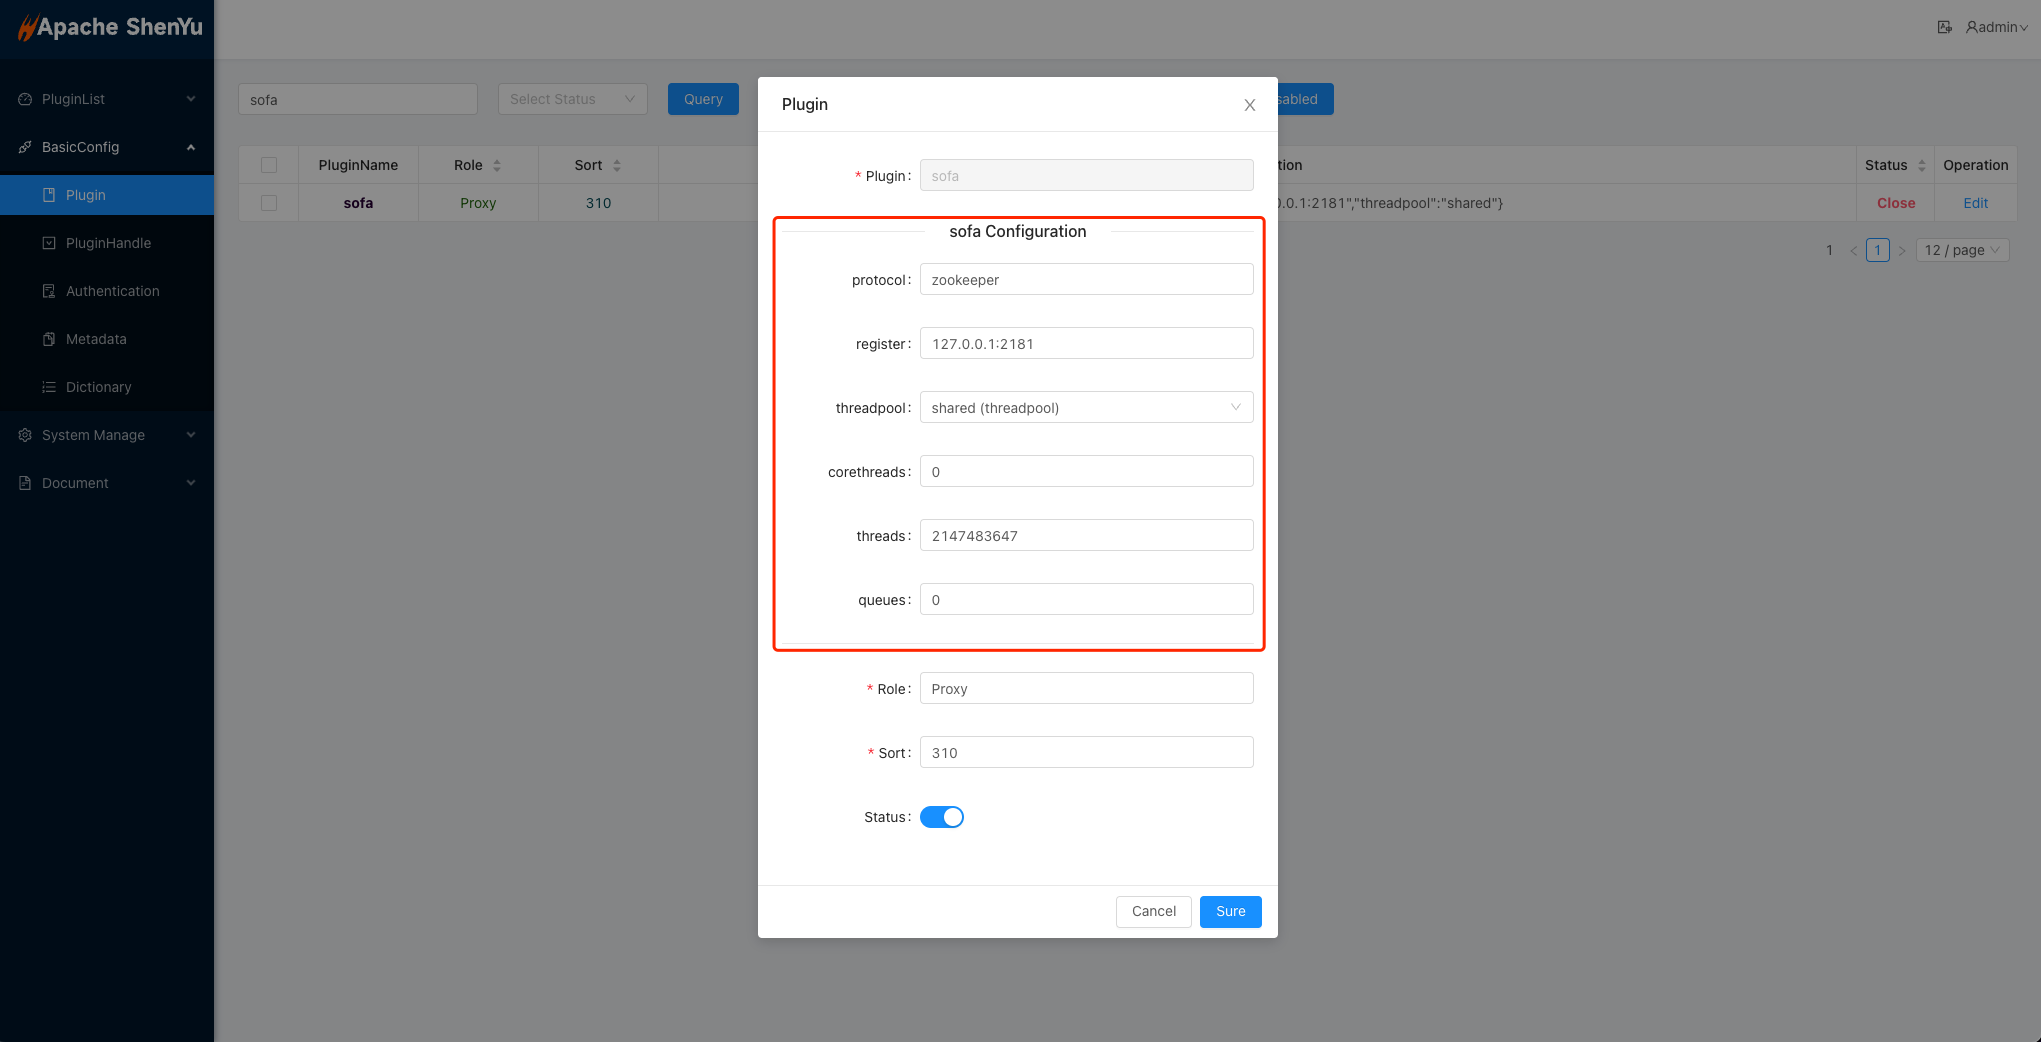Open the Select Status dropdown

tap(572, 99)
